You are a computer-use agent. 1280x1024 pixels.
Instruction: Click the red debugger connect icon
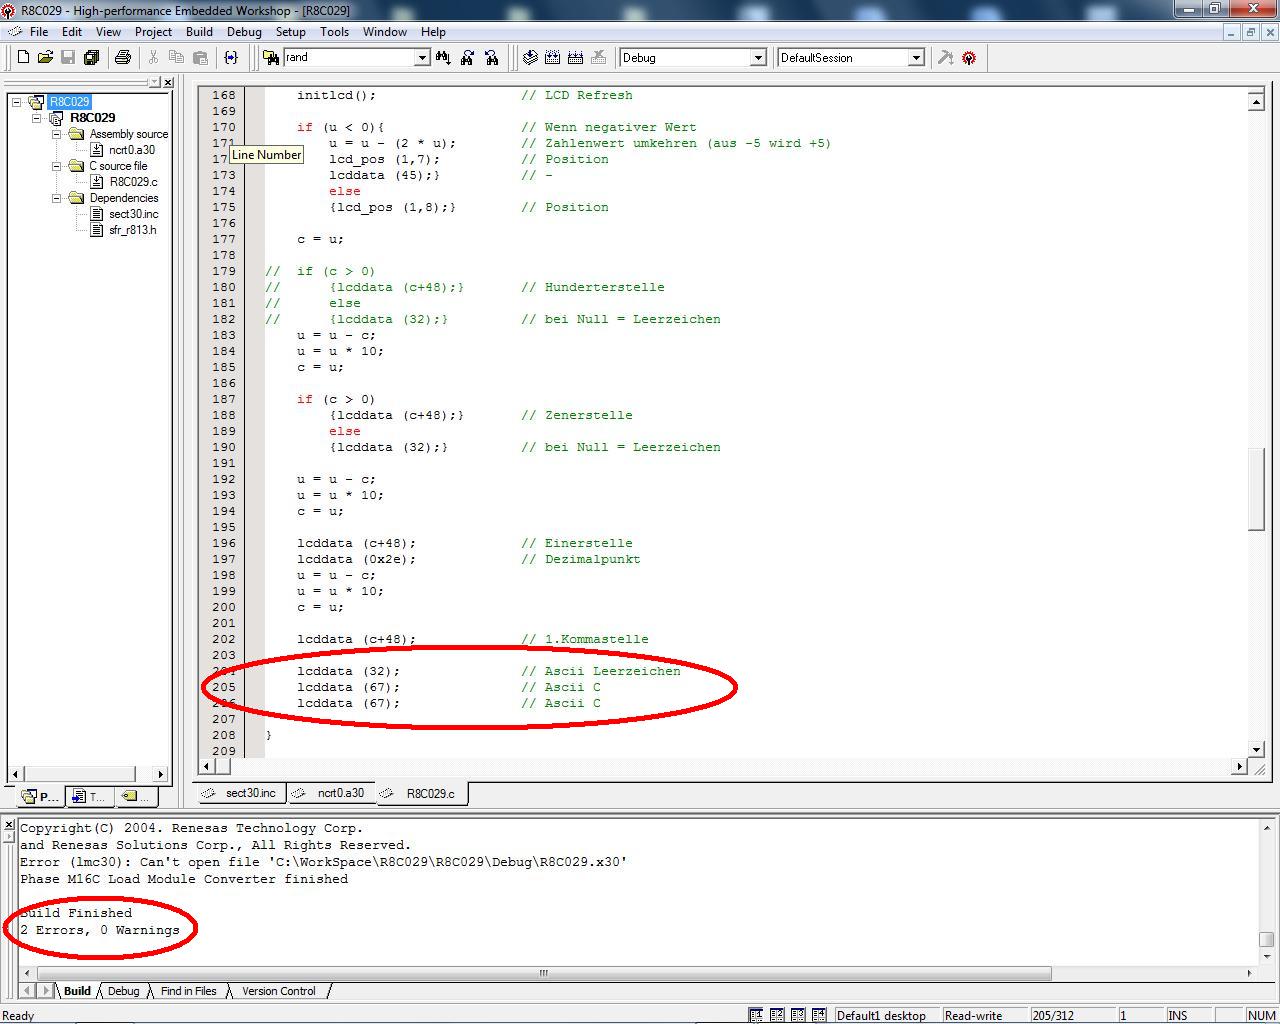point(969,58)
